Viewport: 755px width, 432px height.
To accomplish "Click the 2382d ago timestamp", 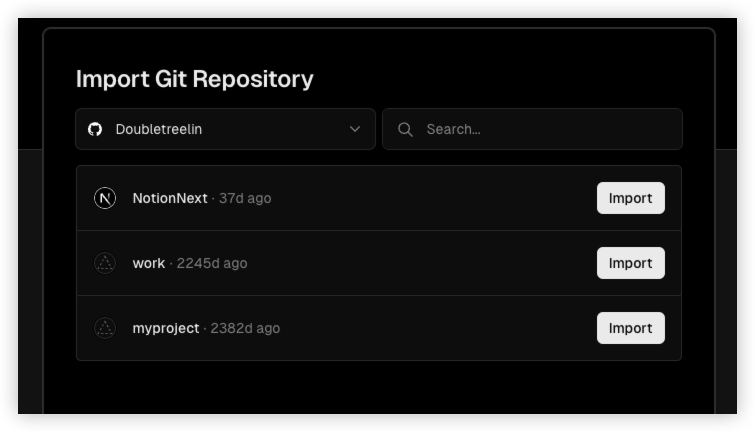I will [245, 328].
